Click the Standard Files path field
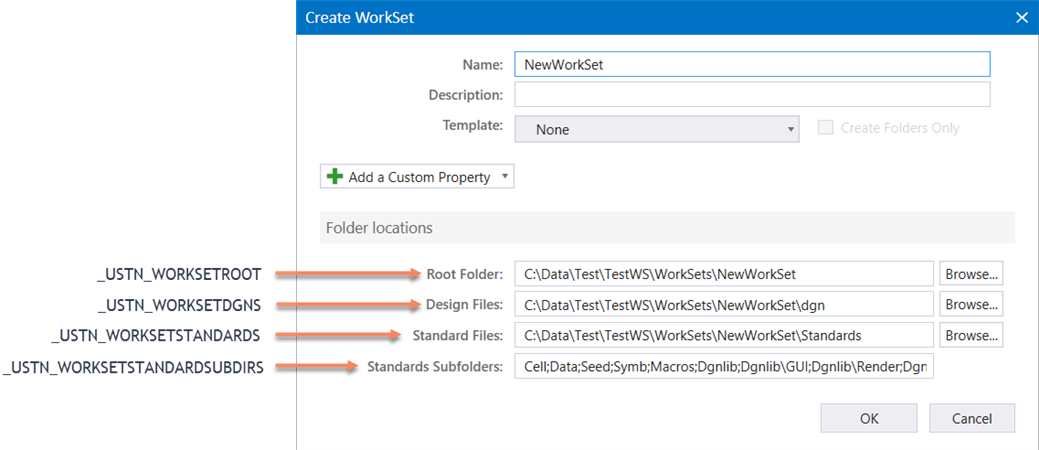The height and width of the screenshot is (450, 1039). click(x=724, y=335)
